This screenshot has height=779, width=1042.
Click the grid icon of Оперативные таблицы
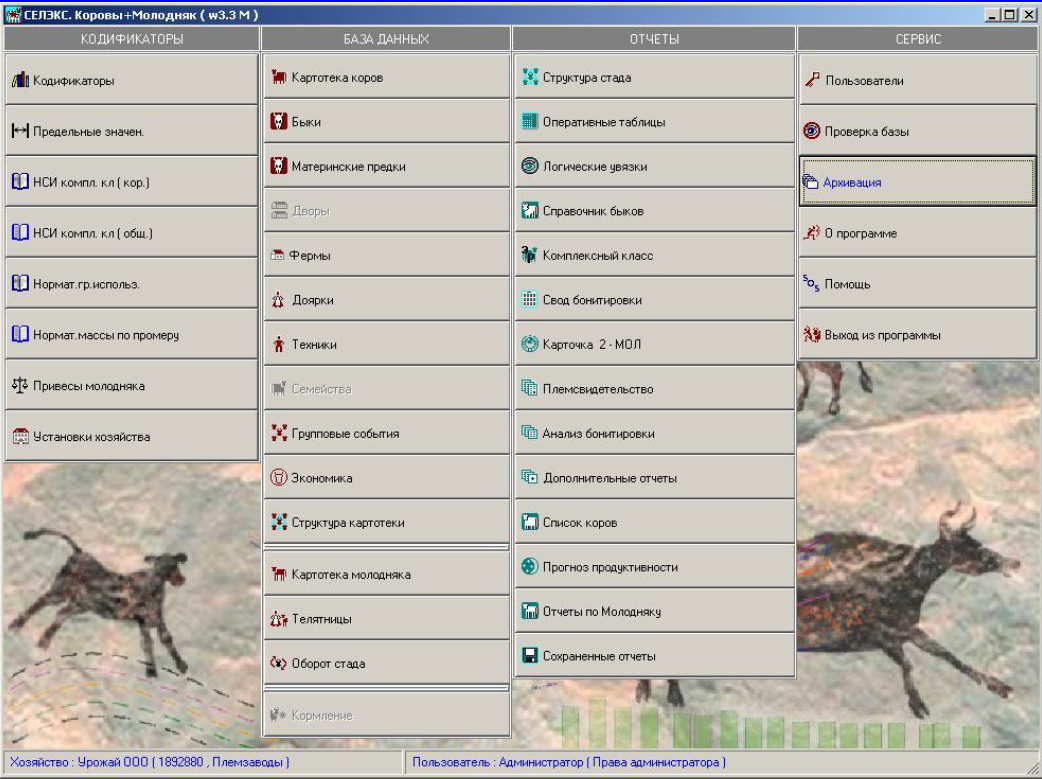(x=530, y=122)
